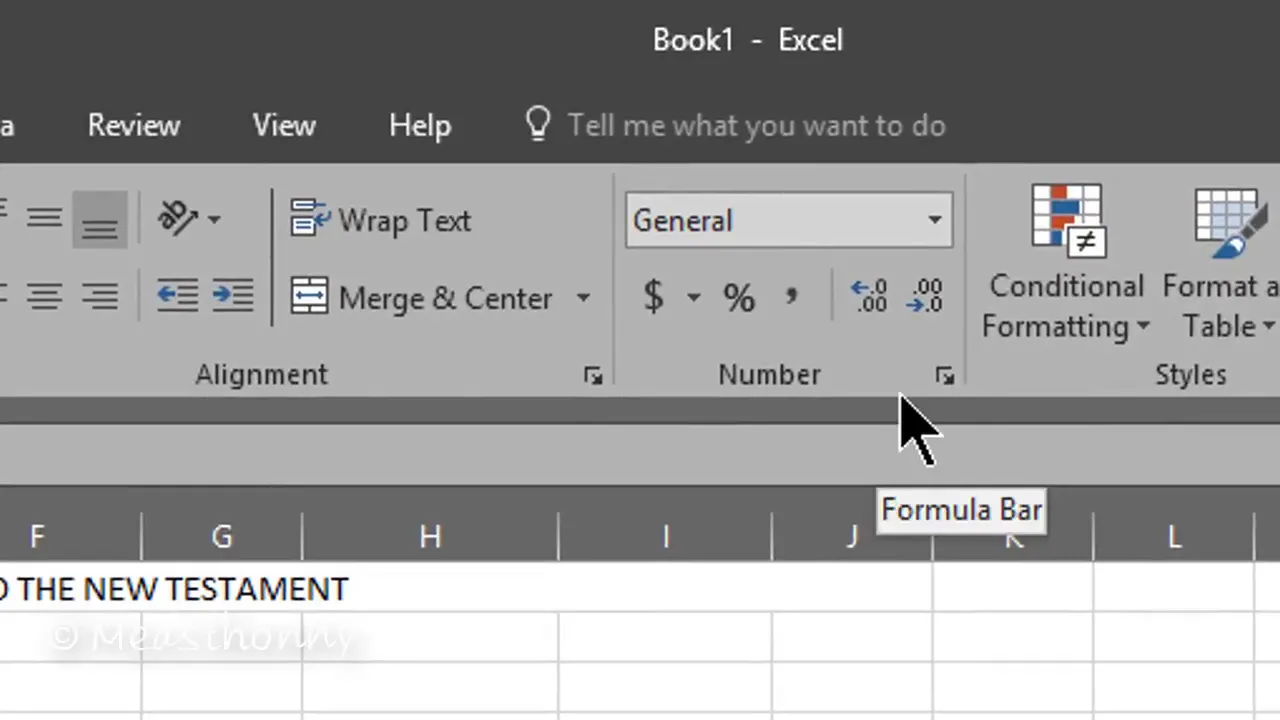Image resolution: width=1280 pixels, height=720 pixels.
Task: Open the Help tab
Action: (420, 125)
